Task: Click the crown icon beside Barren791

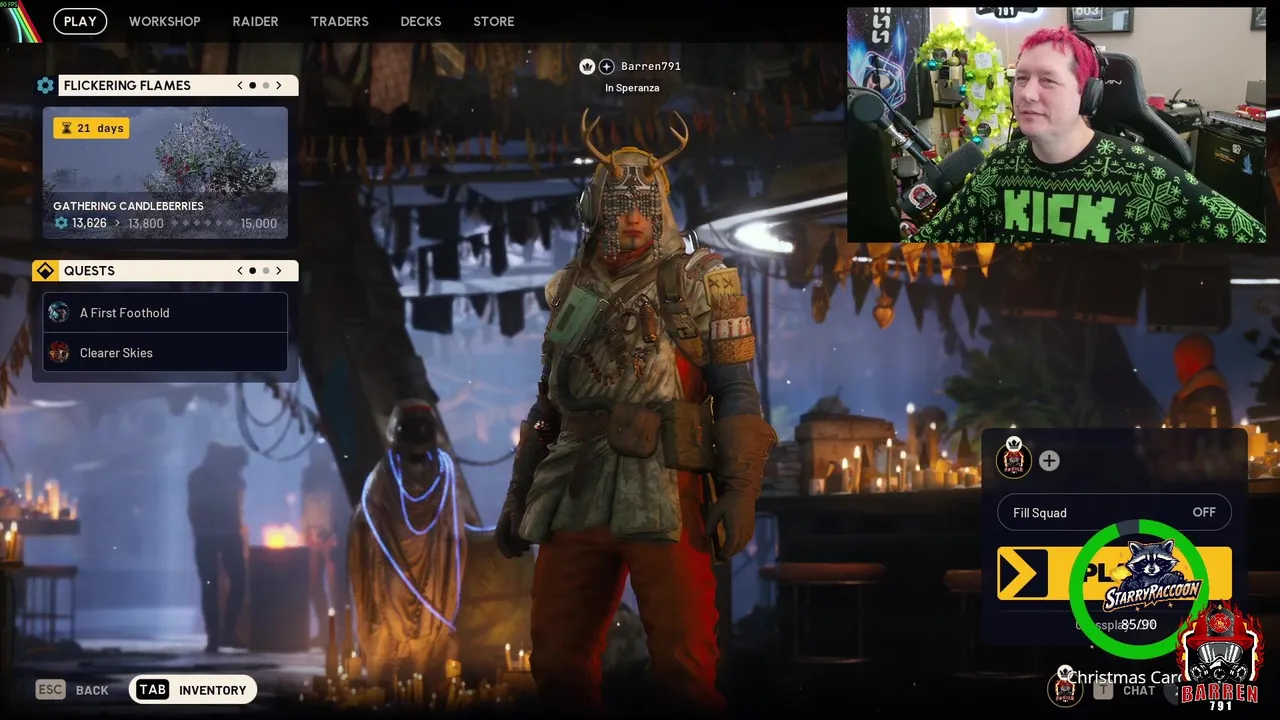Action: [x=588, y=66]
